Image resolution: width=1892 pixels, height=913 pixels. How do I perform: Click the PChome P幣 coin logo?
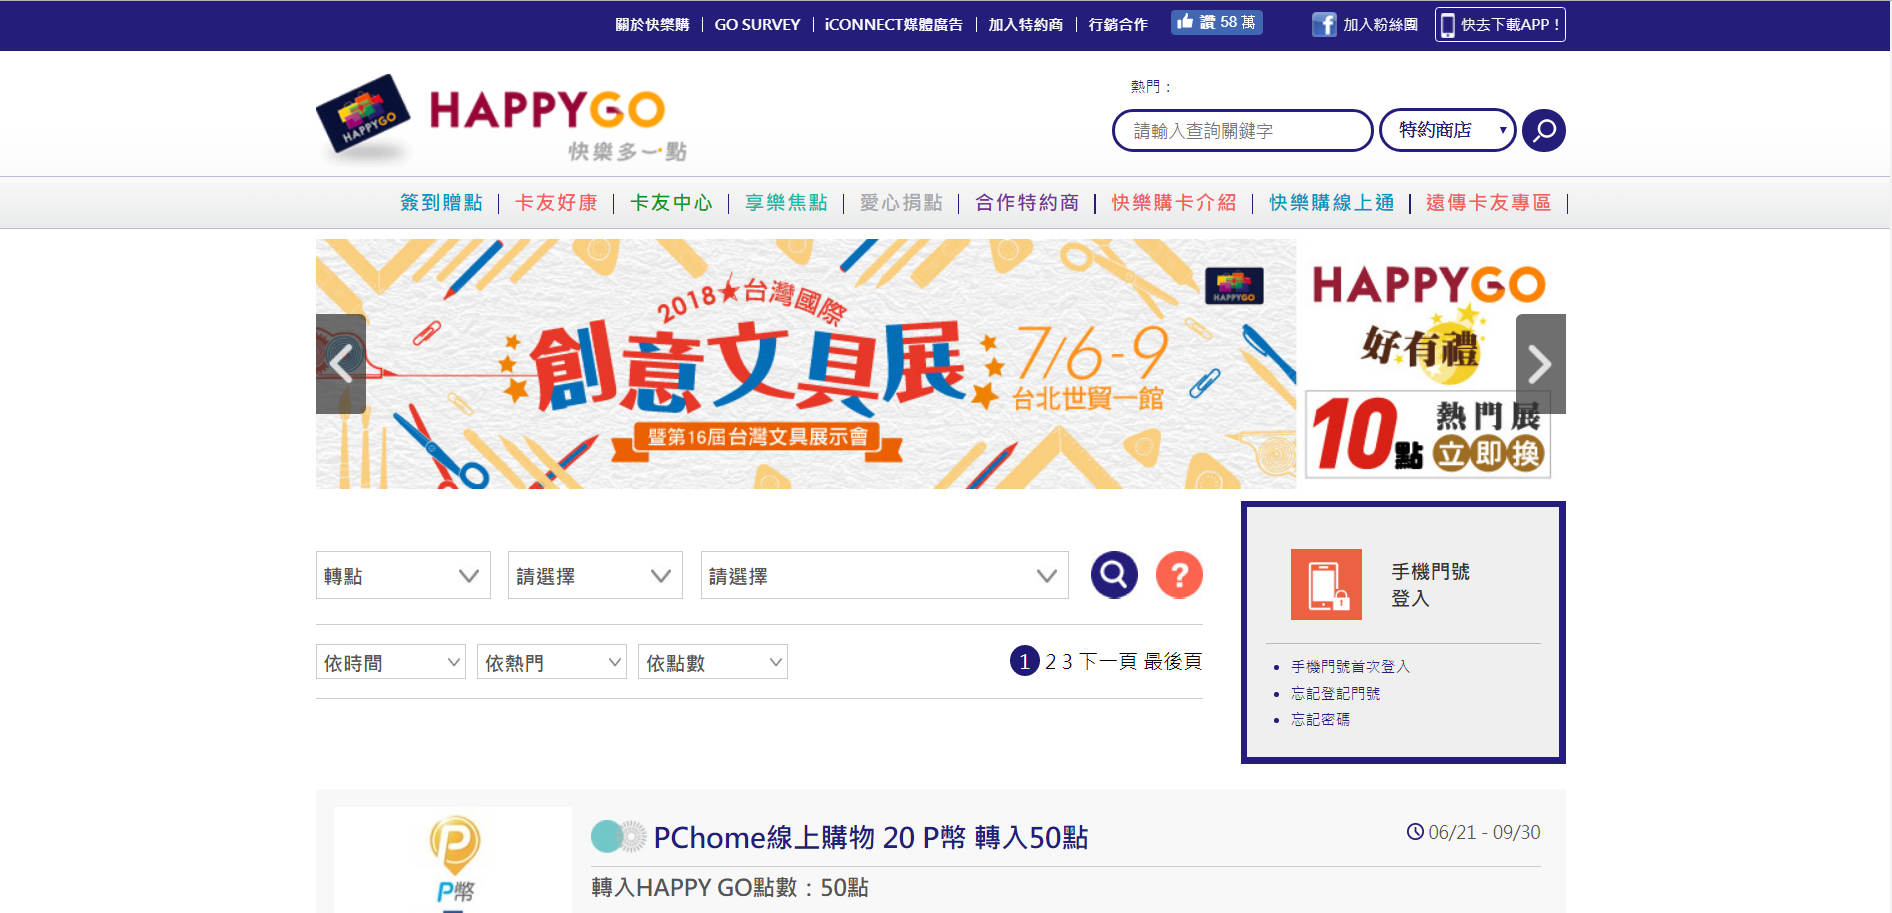[x=455, y=860]
